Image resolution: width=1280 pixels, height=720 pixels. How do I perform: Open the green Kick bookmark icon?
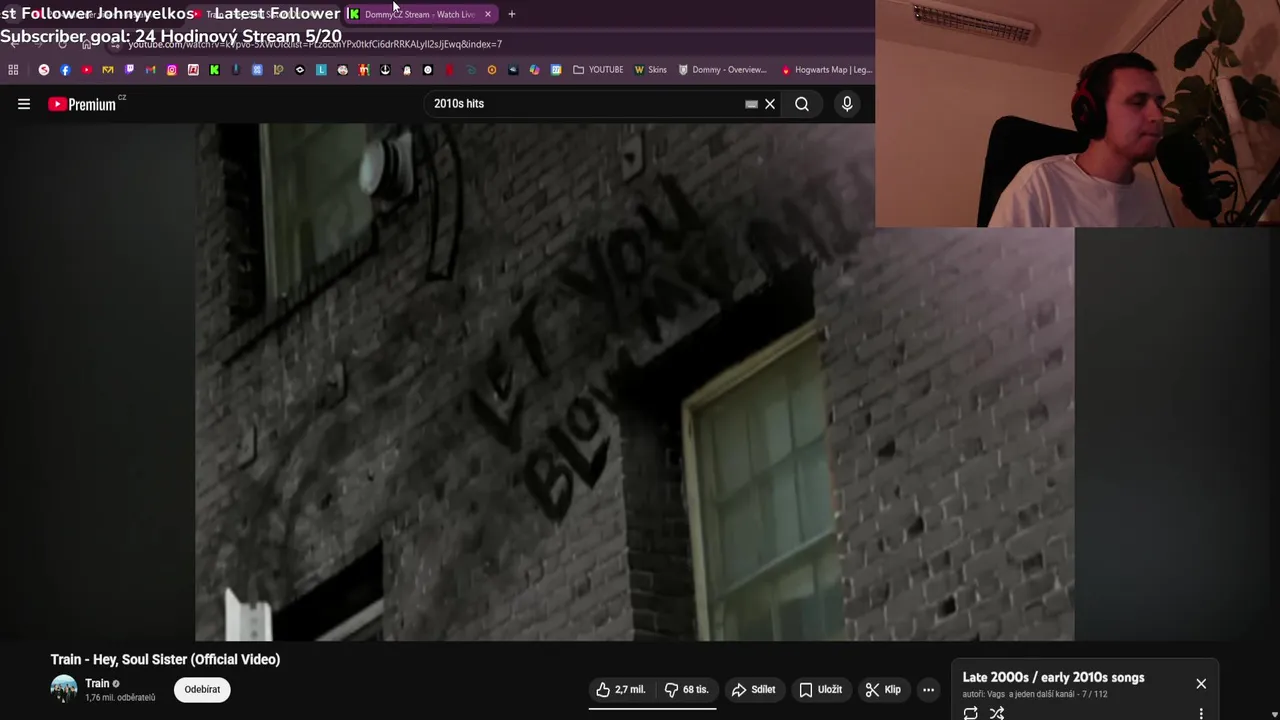click(214, 70)
